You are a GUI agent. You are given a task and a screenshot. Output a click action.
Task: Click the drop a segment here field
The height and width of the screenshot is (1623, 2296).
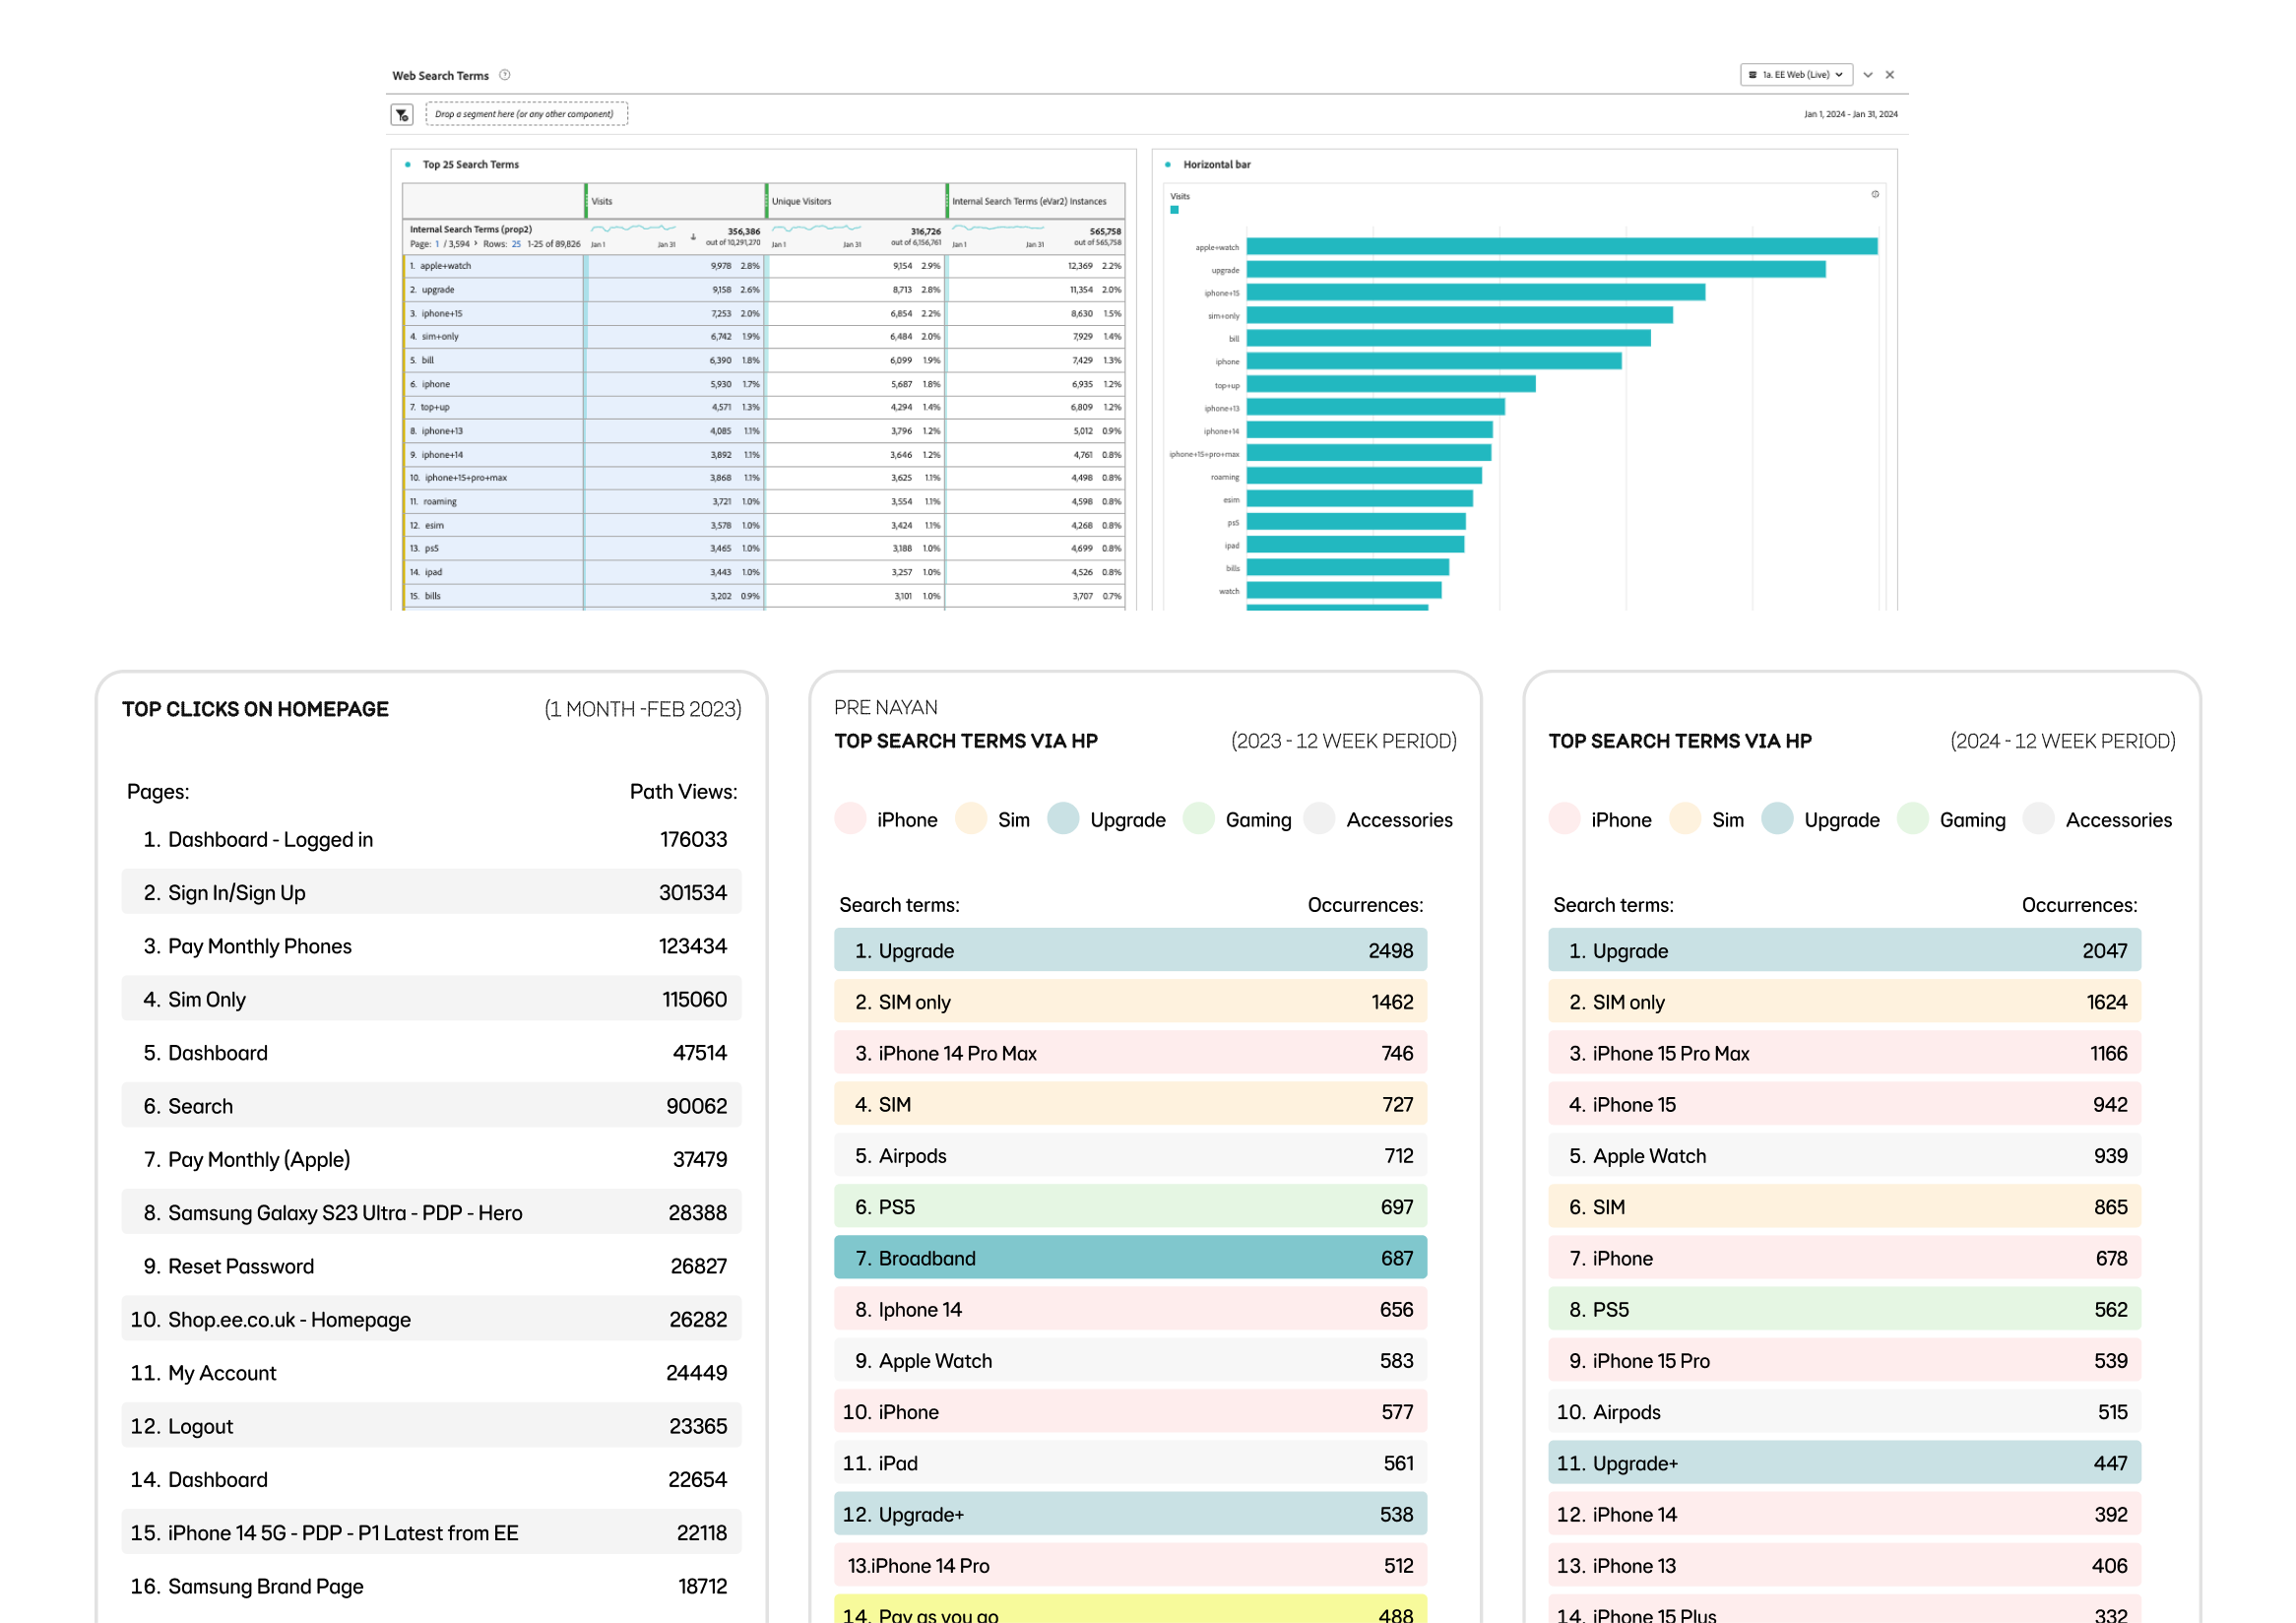pyautogui.click(x=526, y=114)
